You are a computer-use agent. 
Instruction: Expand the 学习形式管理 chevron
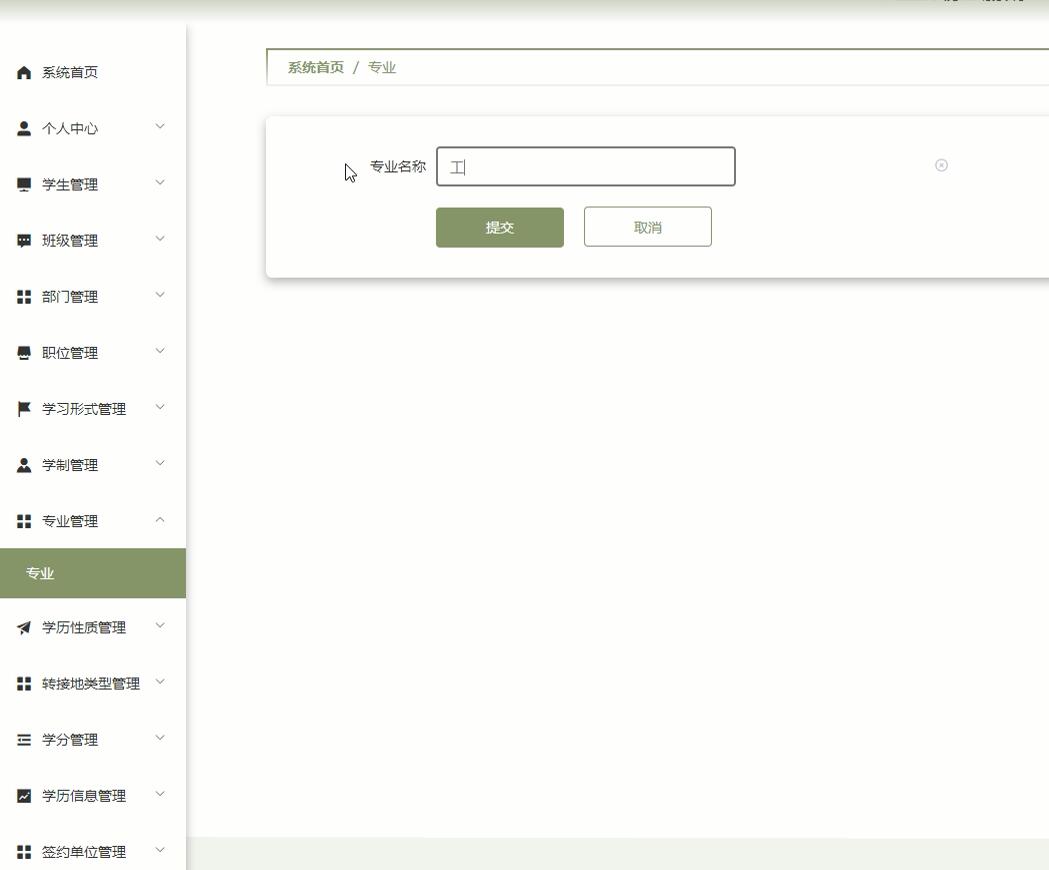coord(160,407)
